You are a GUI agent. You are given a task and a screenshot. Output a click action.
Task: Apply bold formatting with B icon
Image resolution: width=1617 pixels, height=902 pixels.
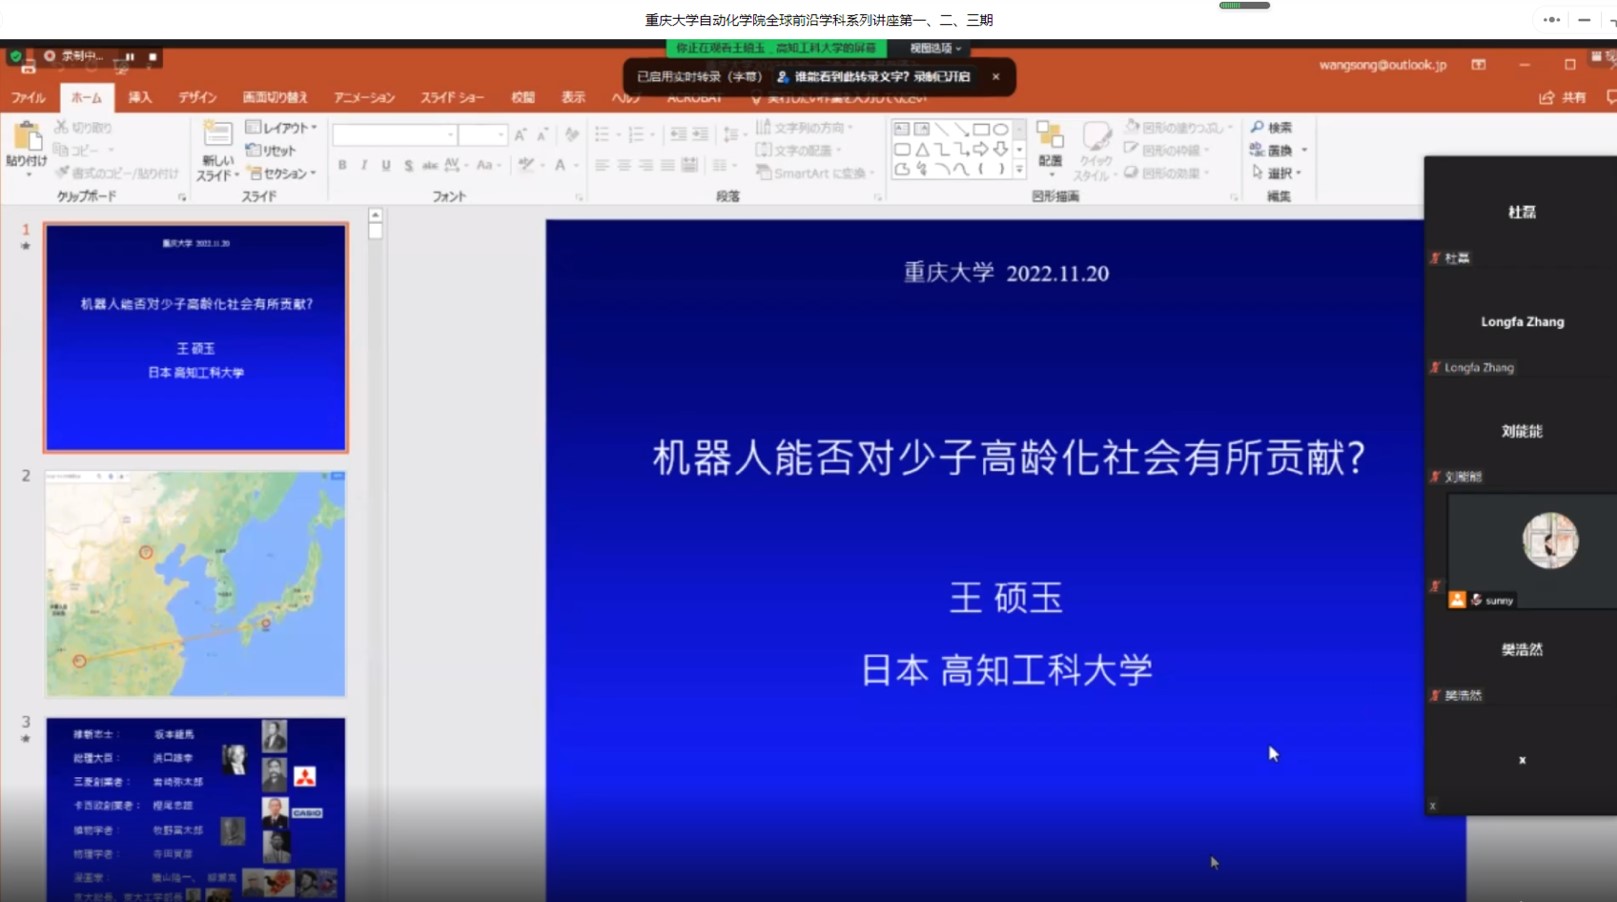[x=342, y=165]
